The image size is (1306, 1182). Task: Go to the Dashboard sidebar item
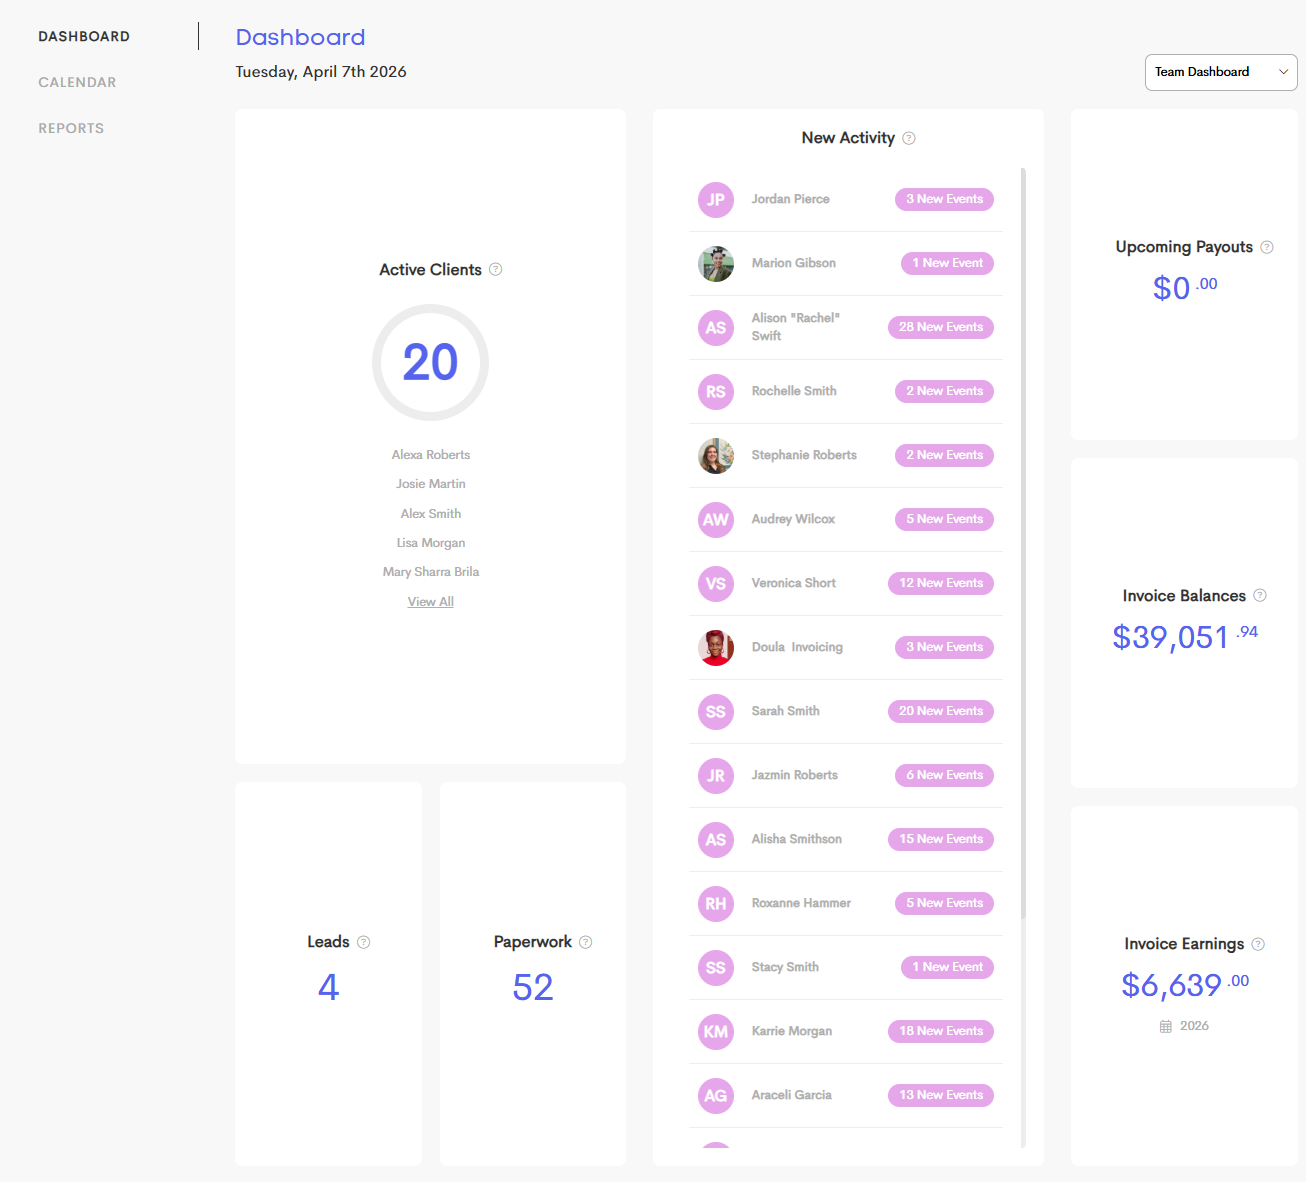(x=84, y=36)
